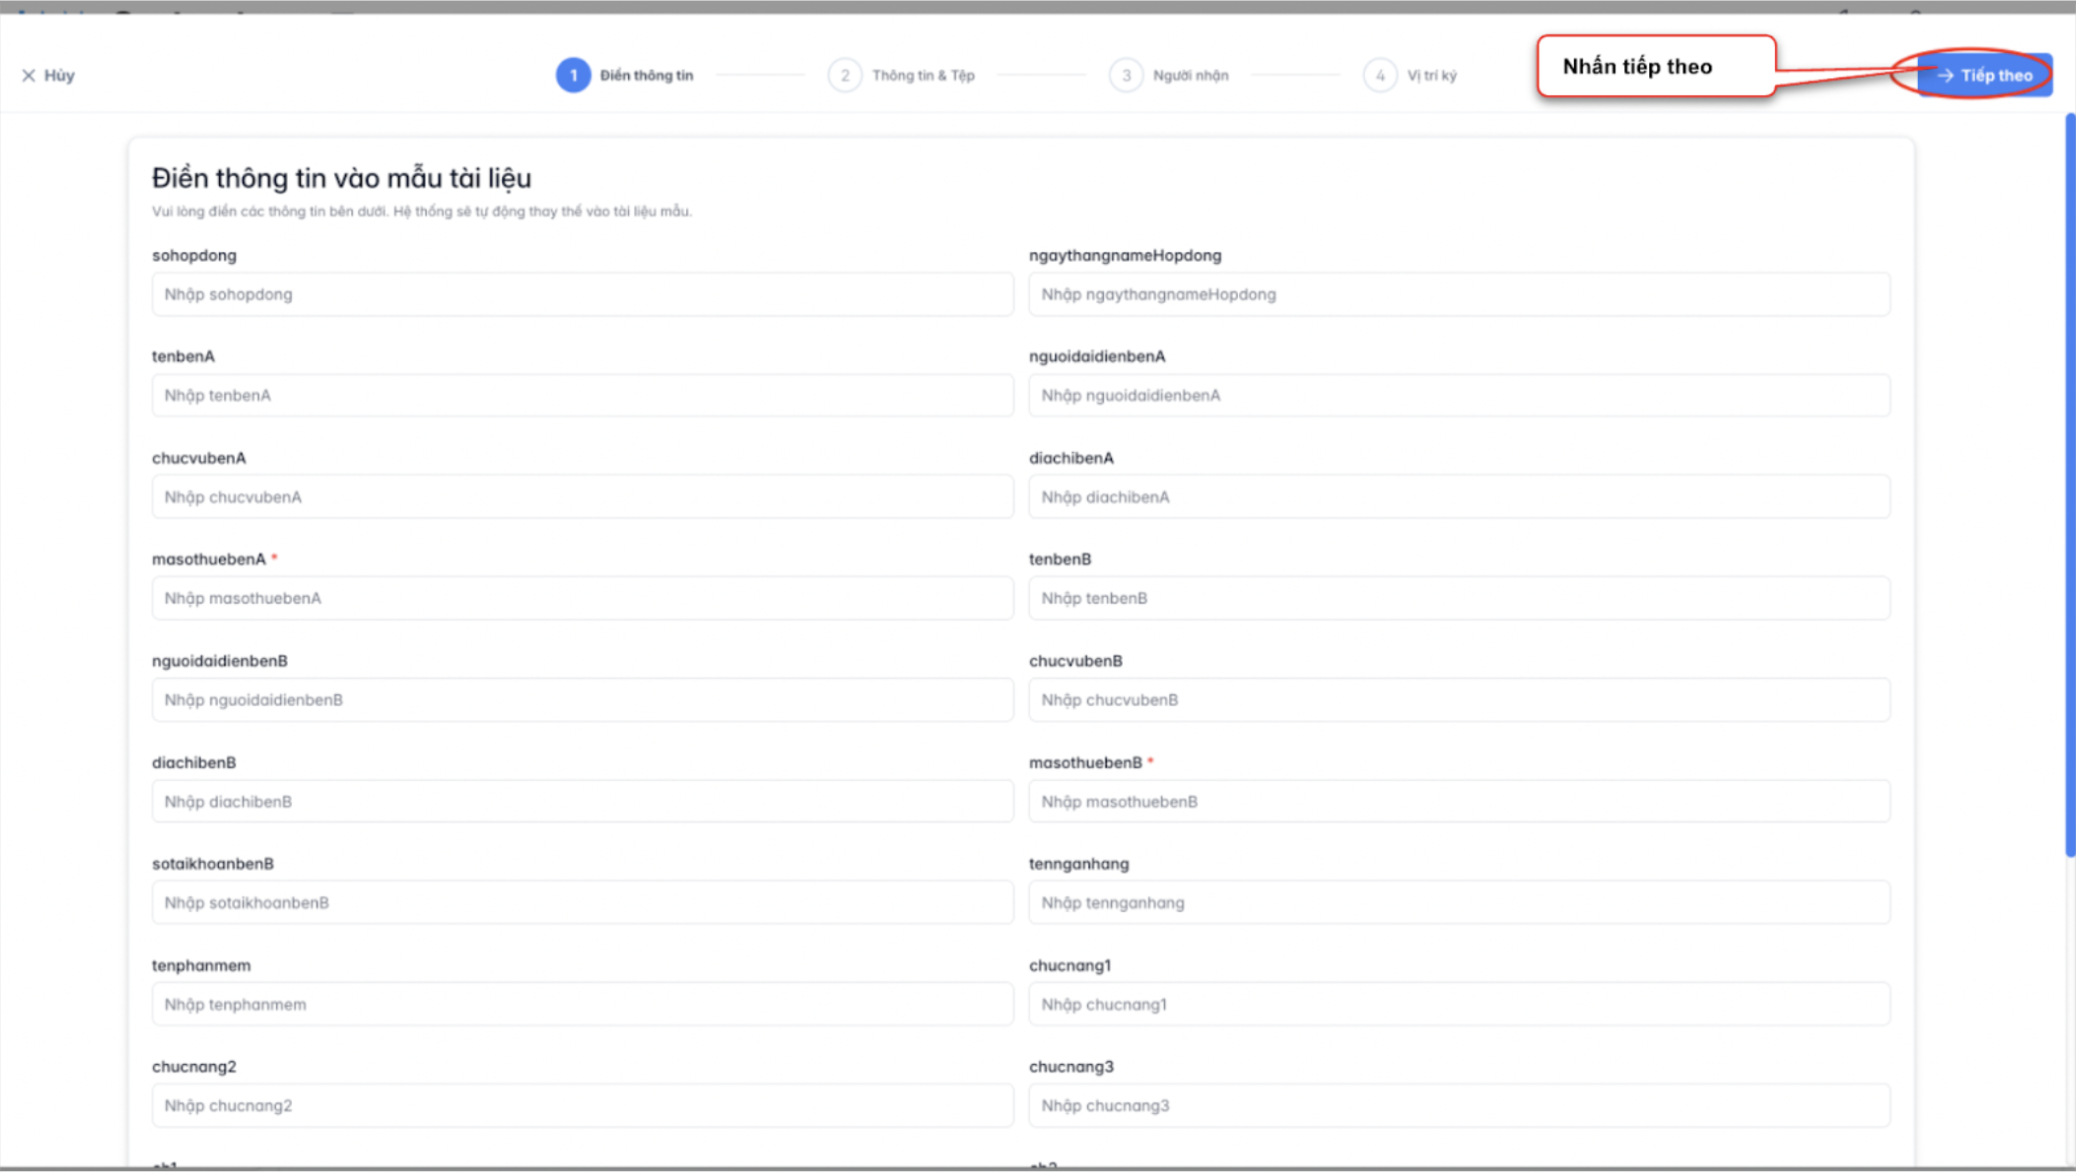Click the vertical page scrollbar
2076x1172 pixels.
[2069, 485]
